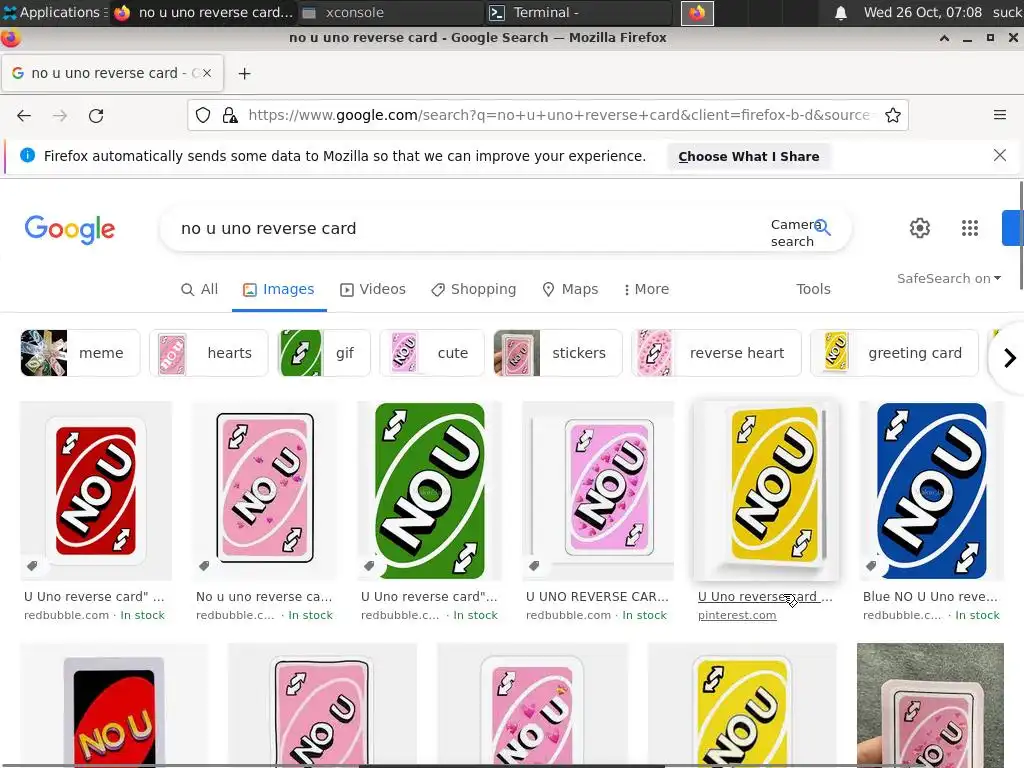Open Google quick settings gear

point(920,228)
